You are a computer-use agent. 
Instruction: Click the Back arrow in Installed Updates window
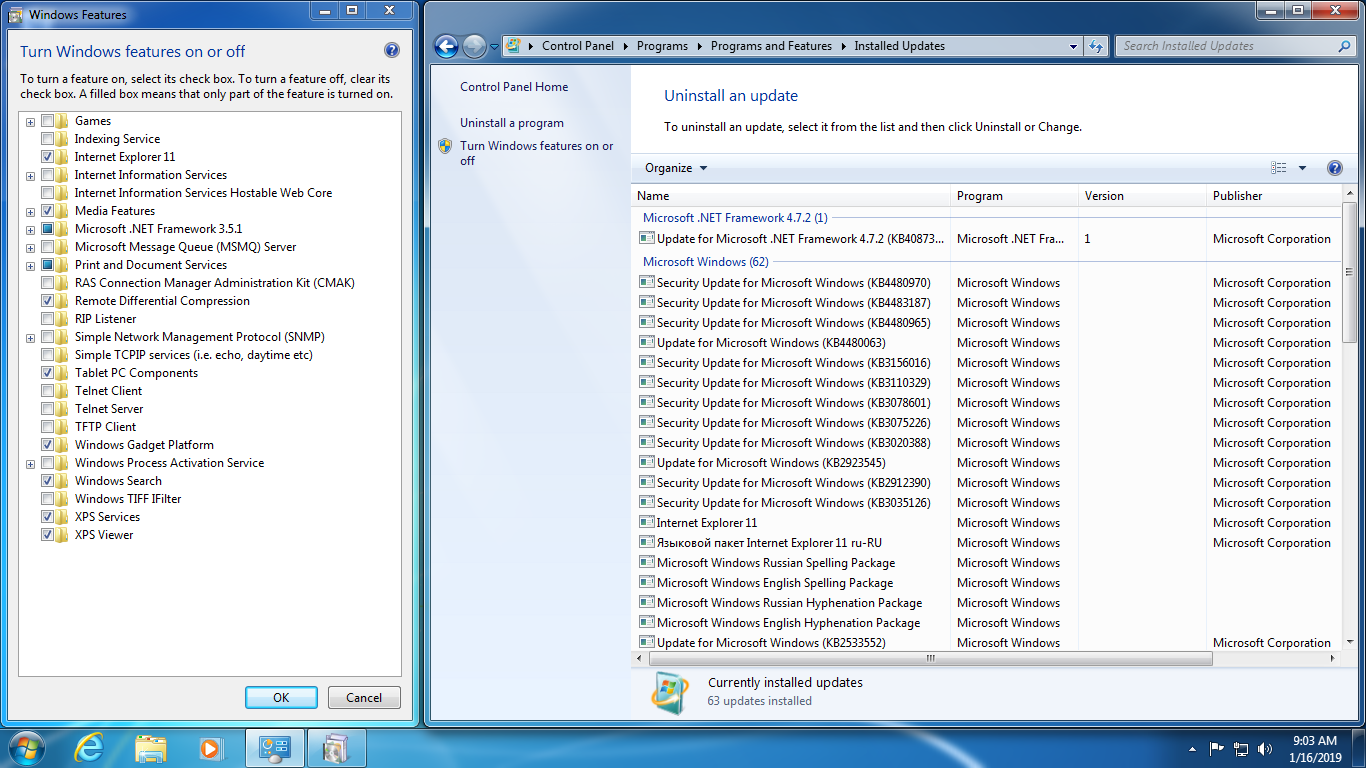pyautogui.click(x=446, y=46)
